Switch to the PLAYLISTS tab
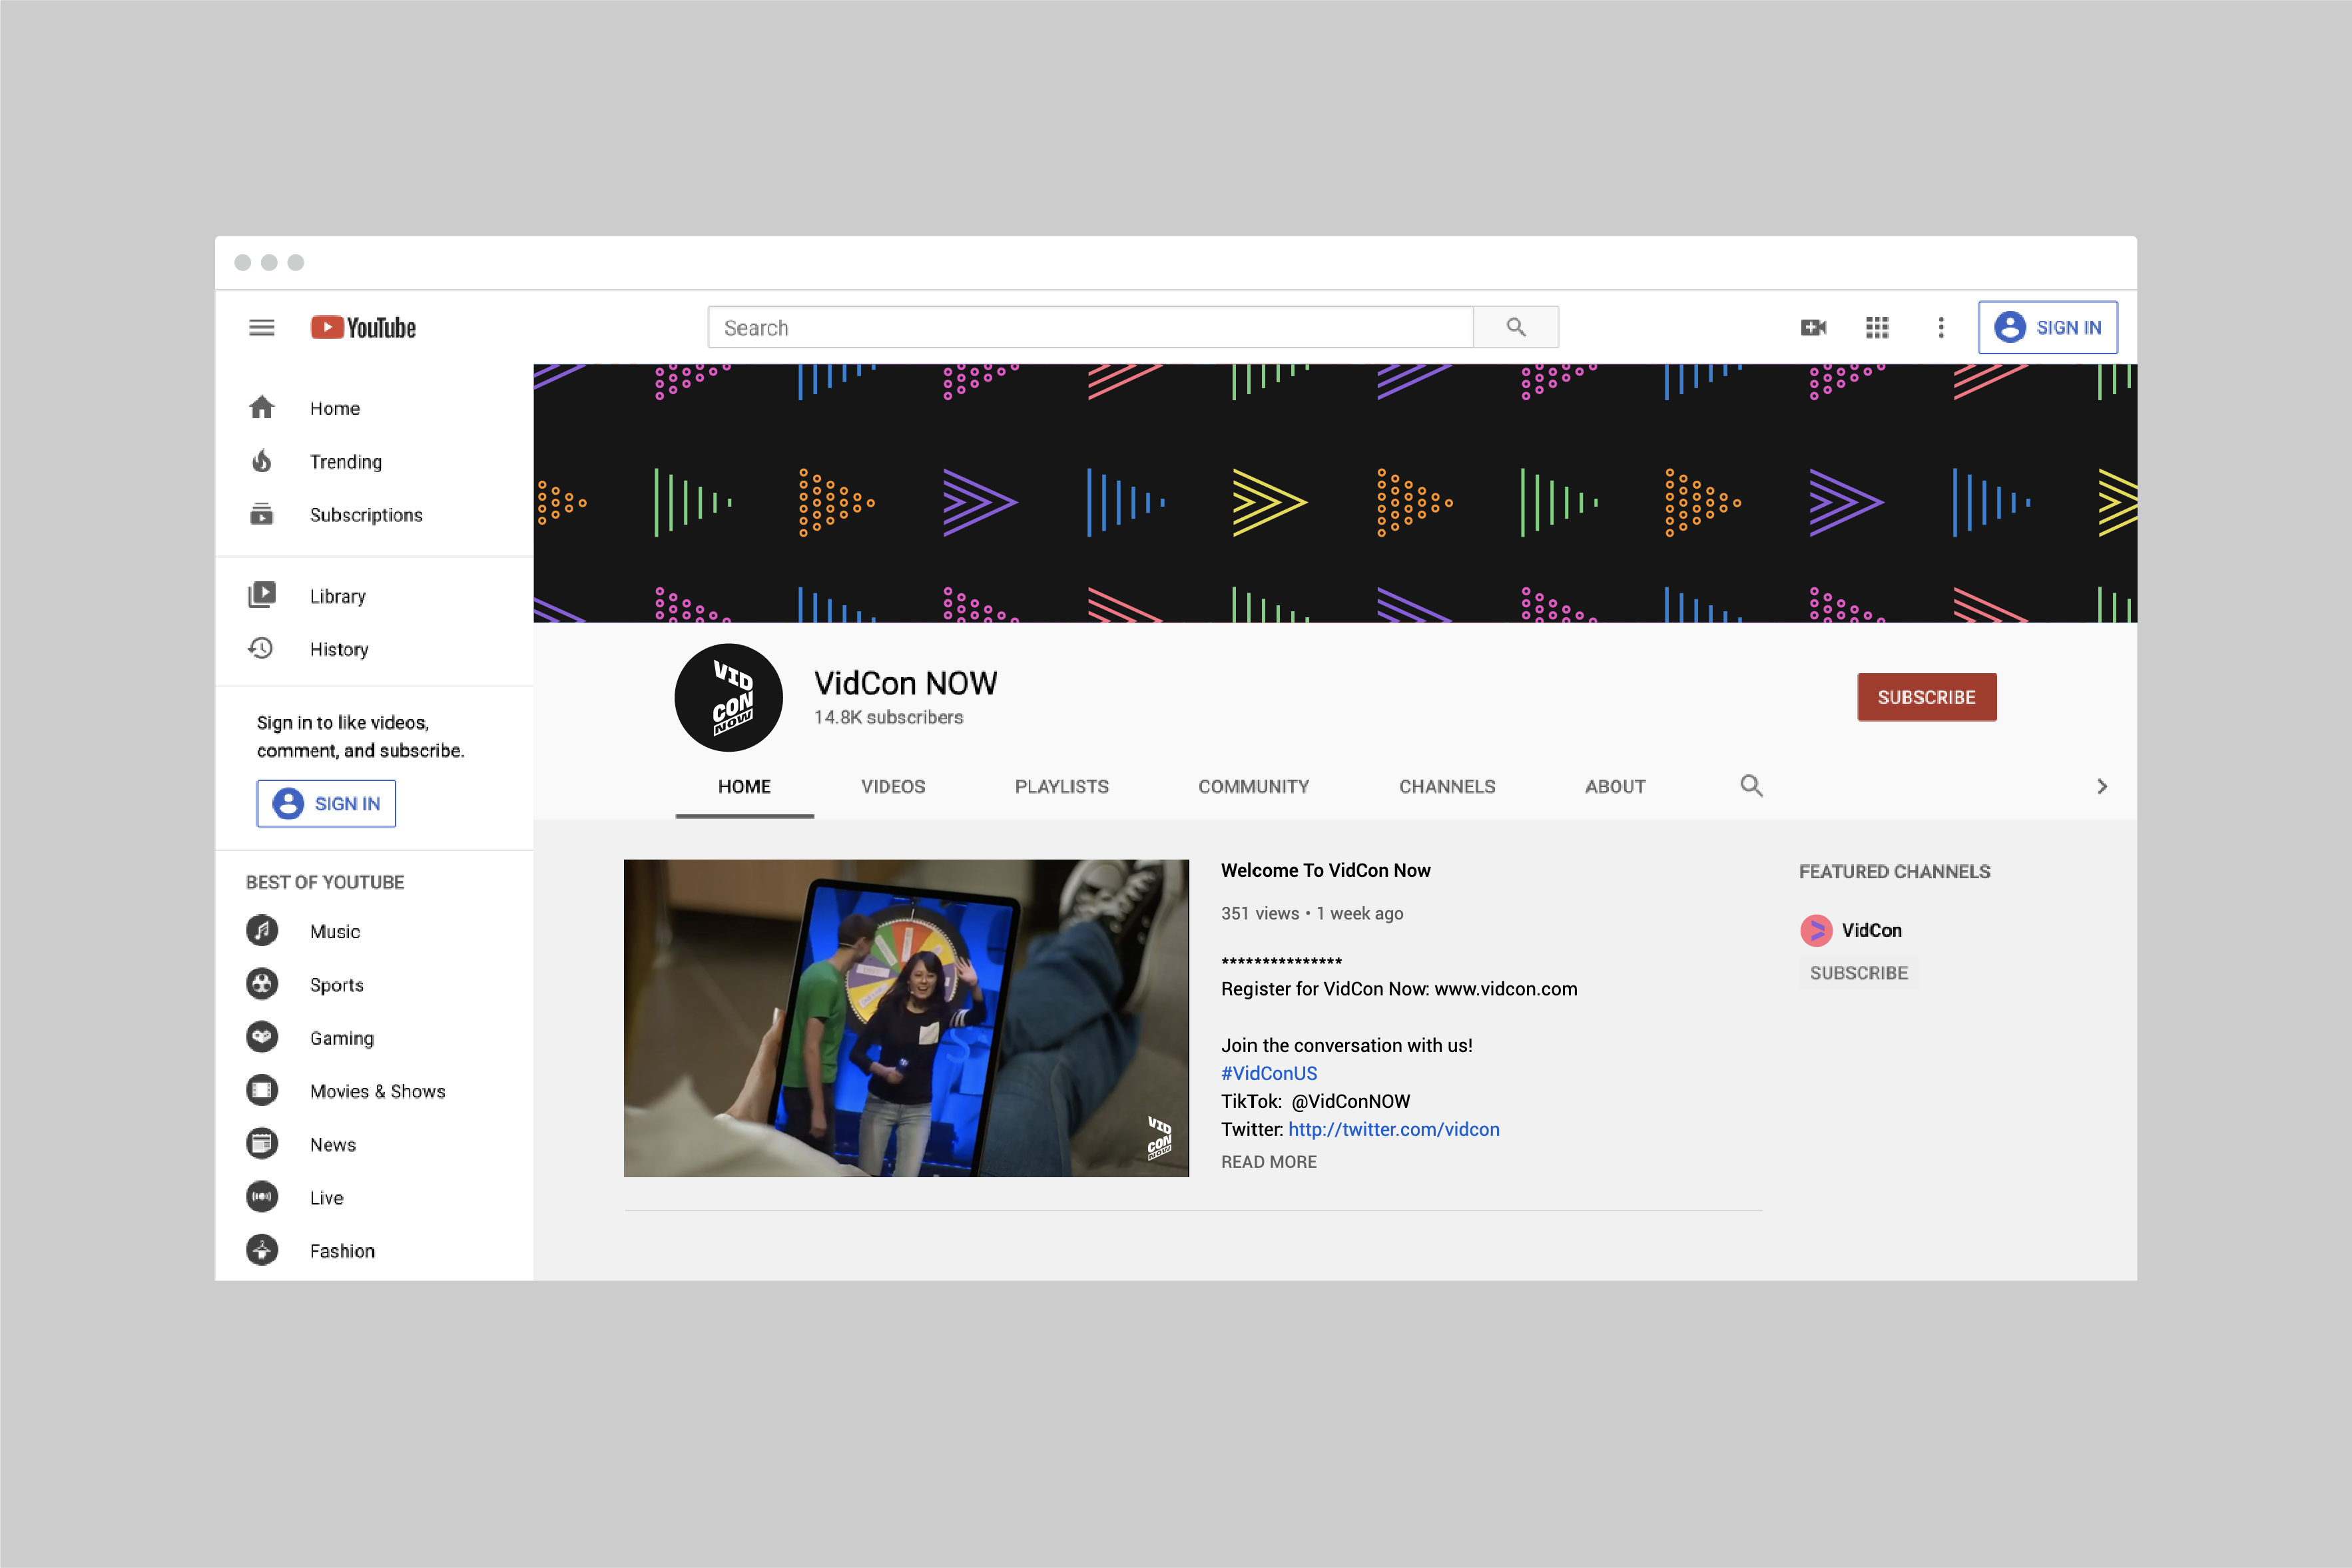 tap(1062, 787)
